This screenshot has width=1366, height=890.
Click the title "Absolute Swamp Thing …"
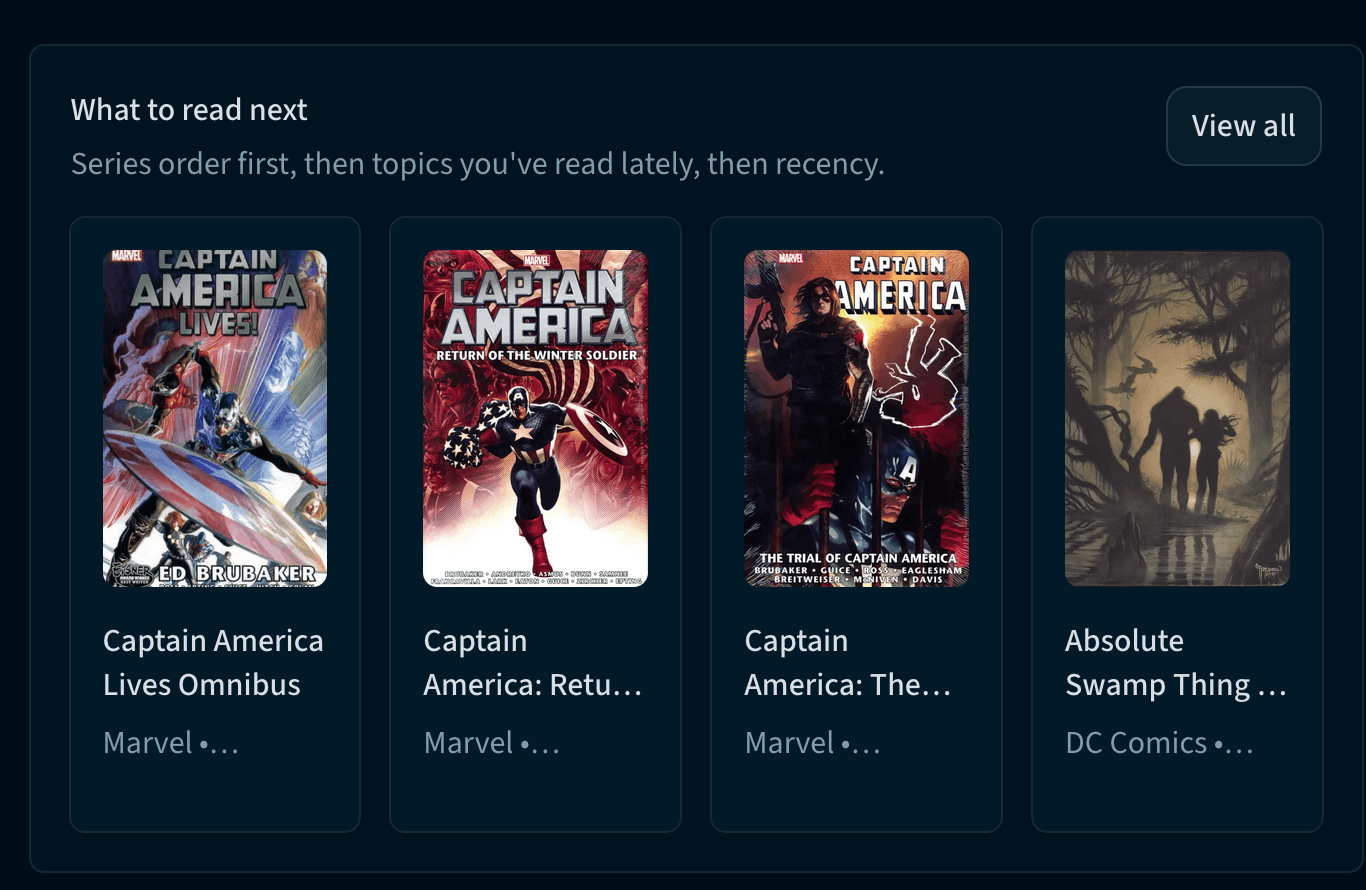coord(1176,663)
